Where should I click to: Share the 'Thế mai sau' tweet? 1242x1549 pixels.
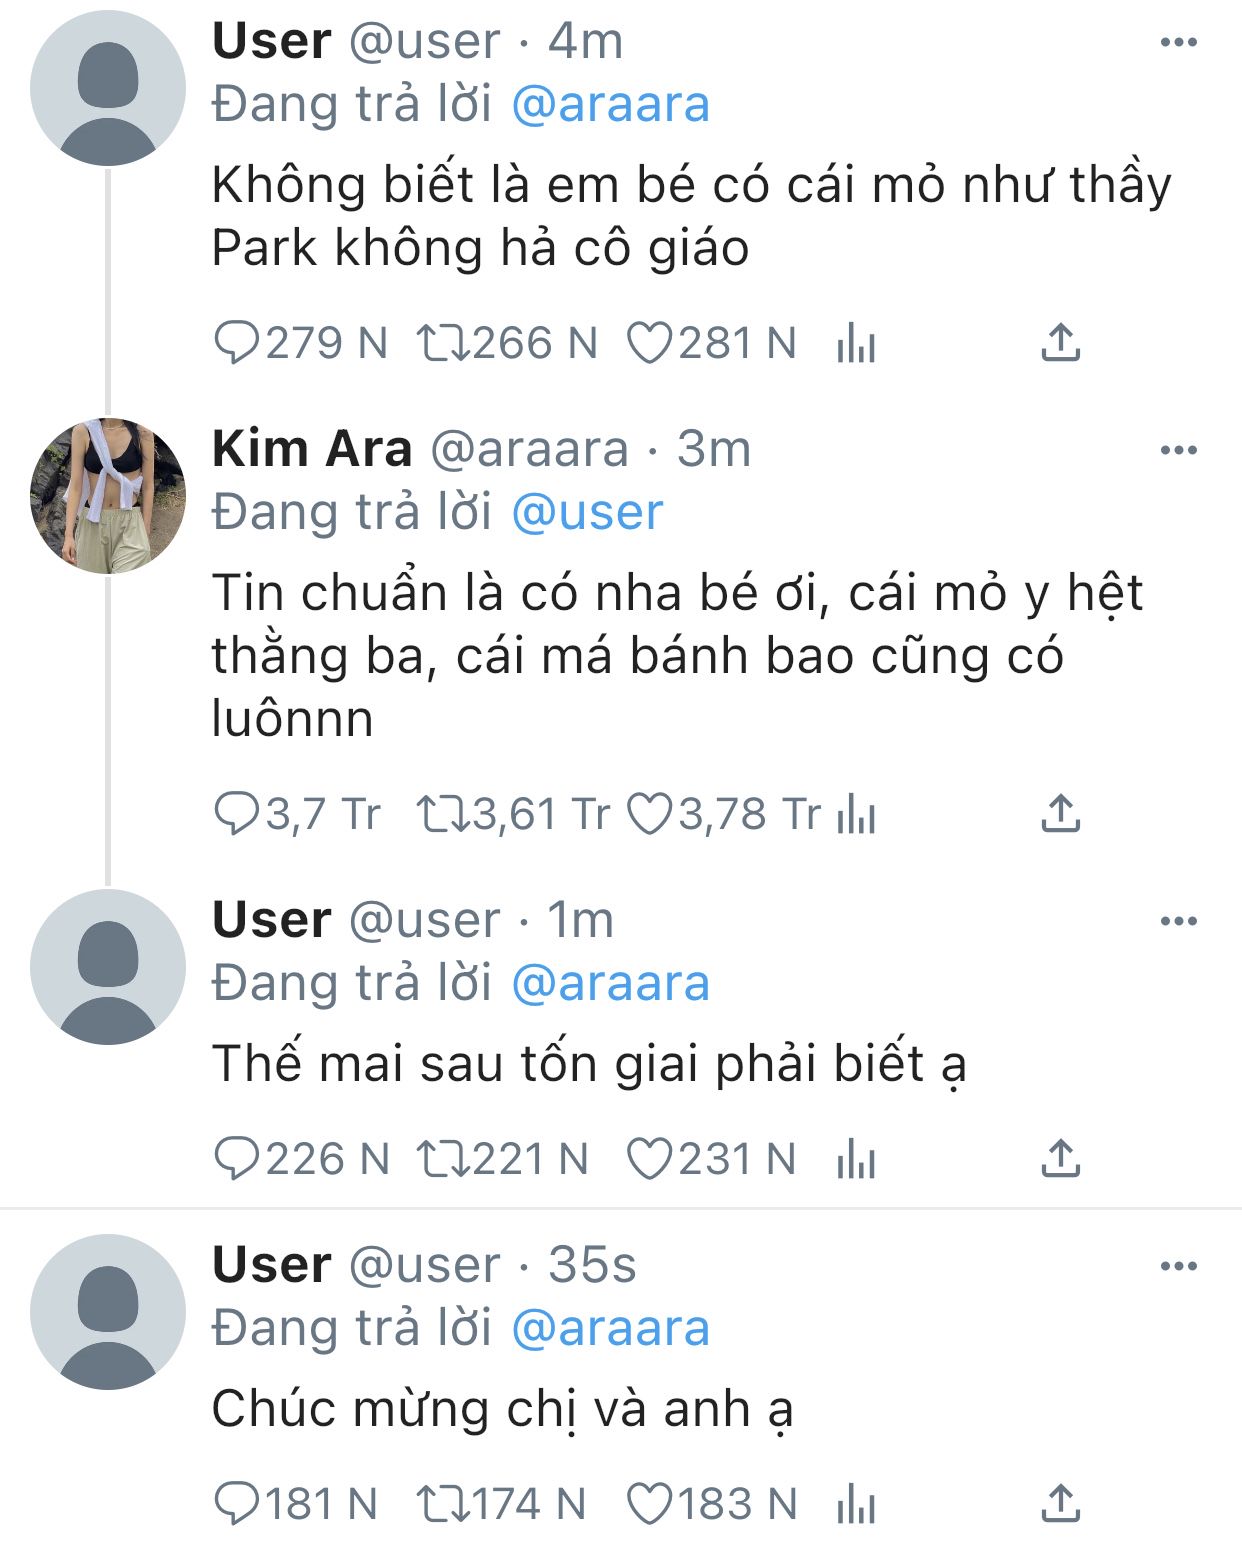click(1060, 1159)
